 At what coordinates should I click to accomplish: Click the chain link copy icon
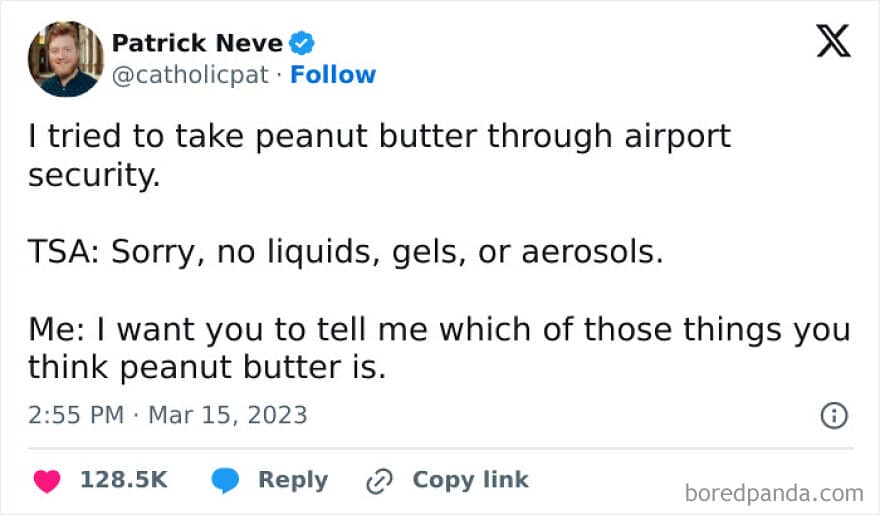pyautogui.click(x=379, y=481)
